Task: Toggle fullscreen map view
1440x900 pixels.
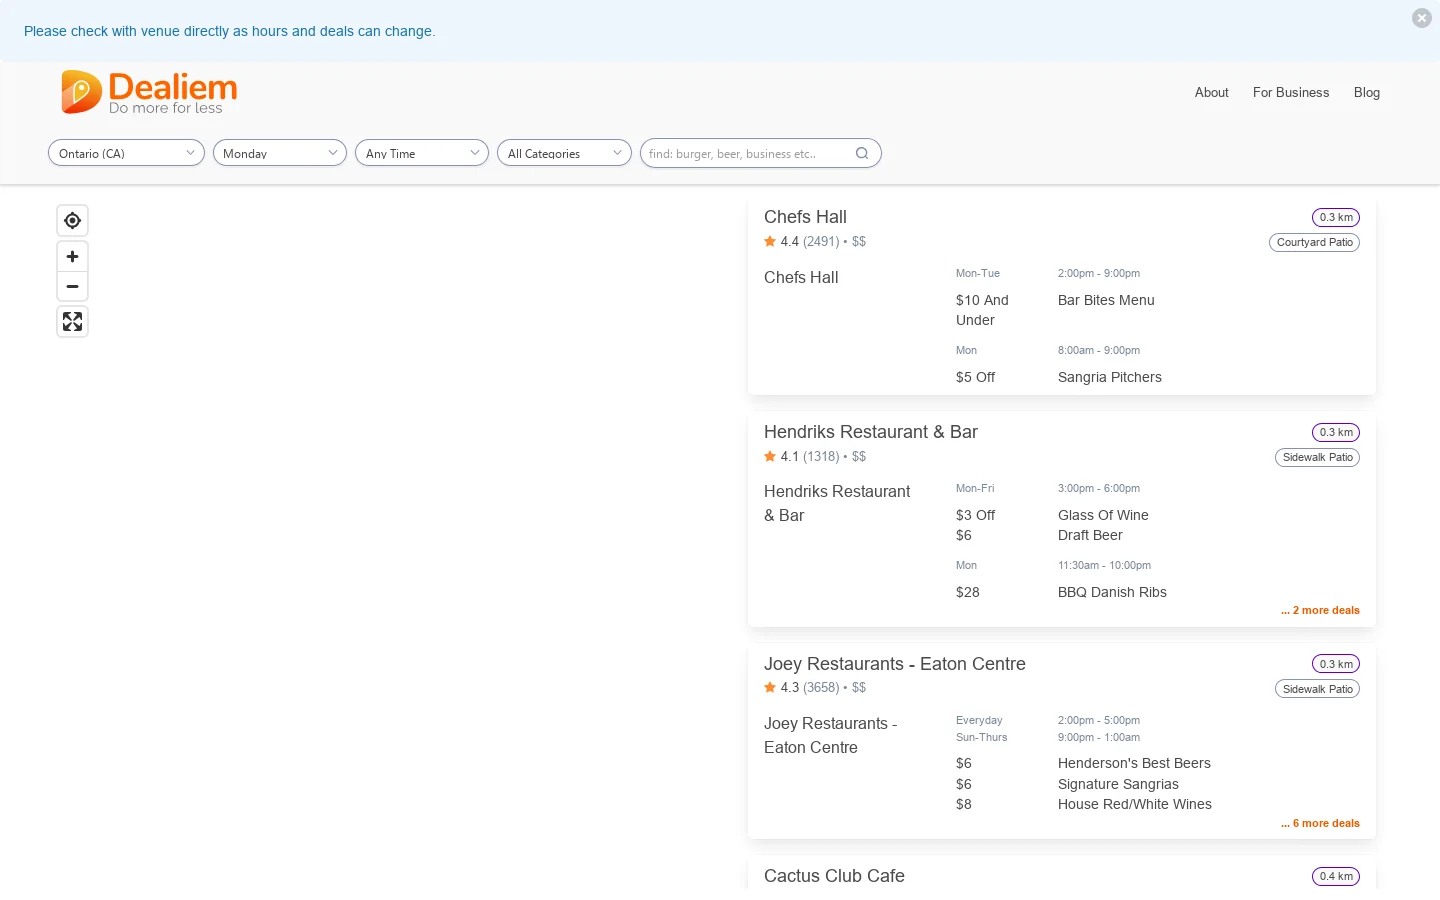Action: point(72,322)
